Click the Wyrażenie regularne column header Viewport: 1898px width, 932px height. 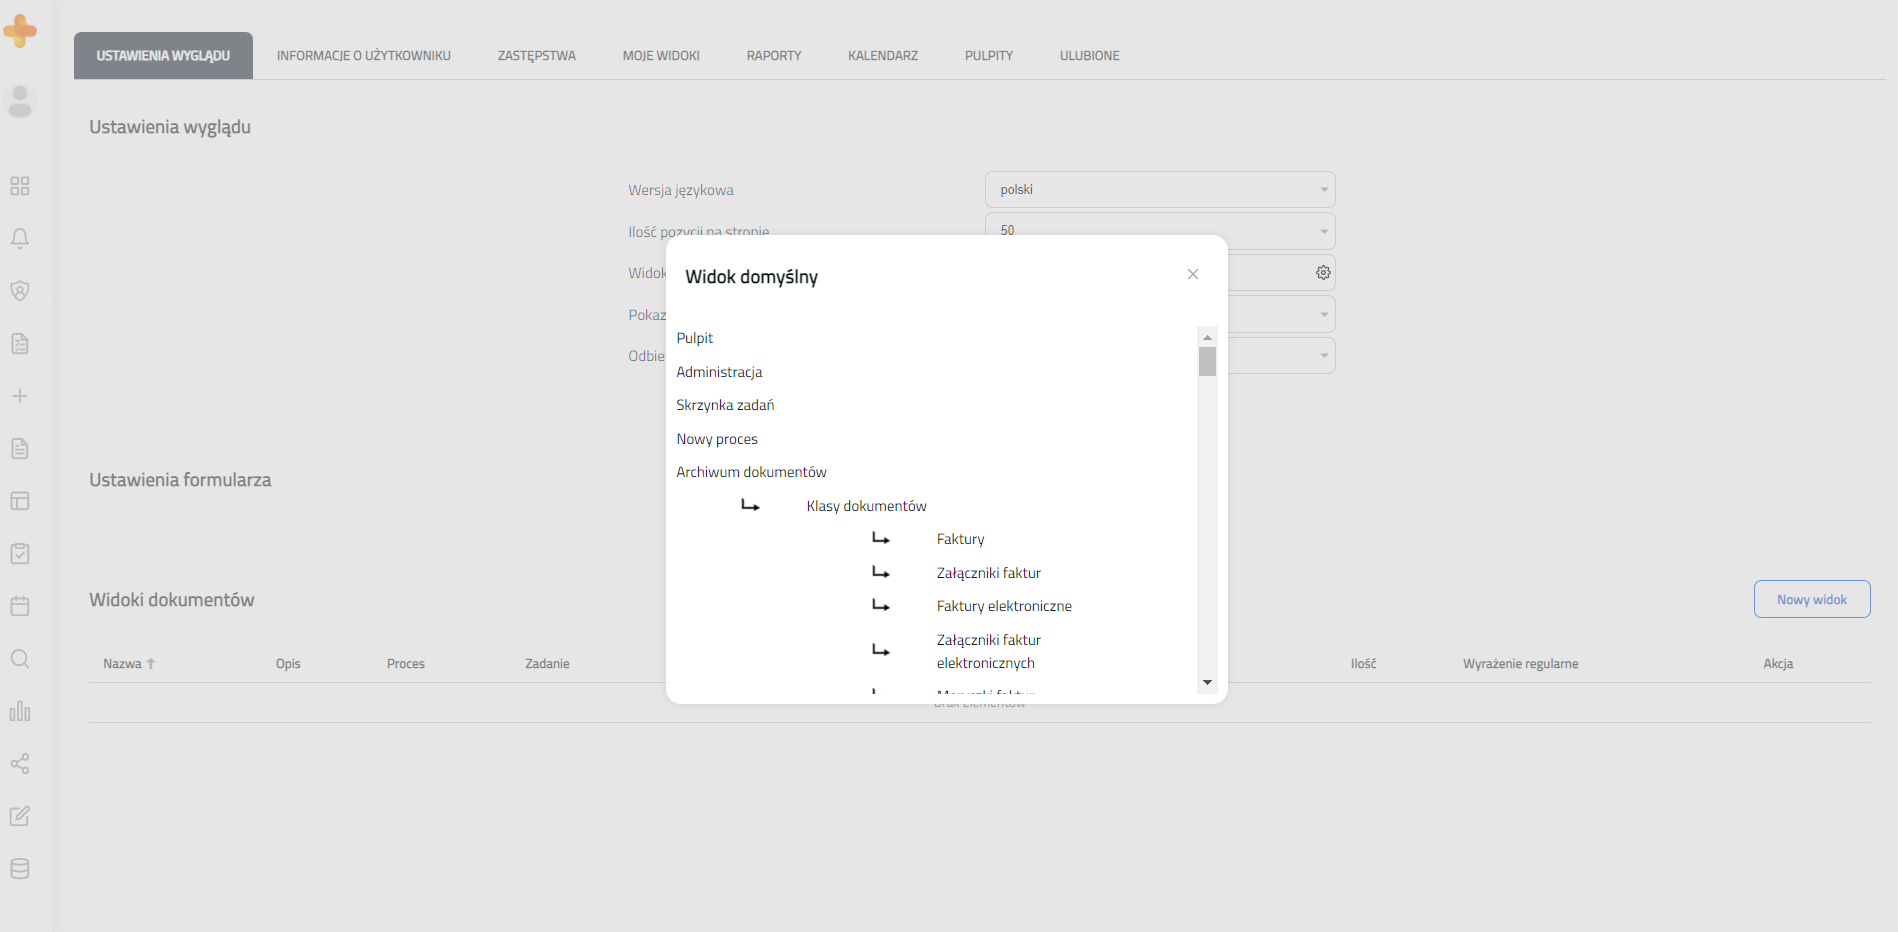(x=1520, y=664)
